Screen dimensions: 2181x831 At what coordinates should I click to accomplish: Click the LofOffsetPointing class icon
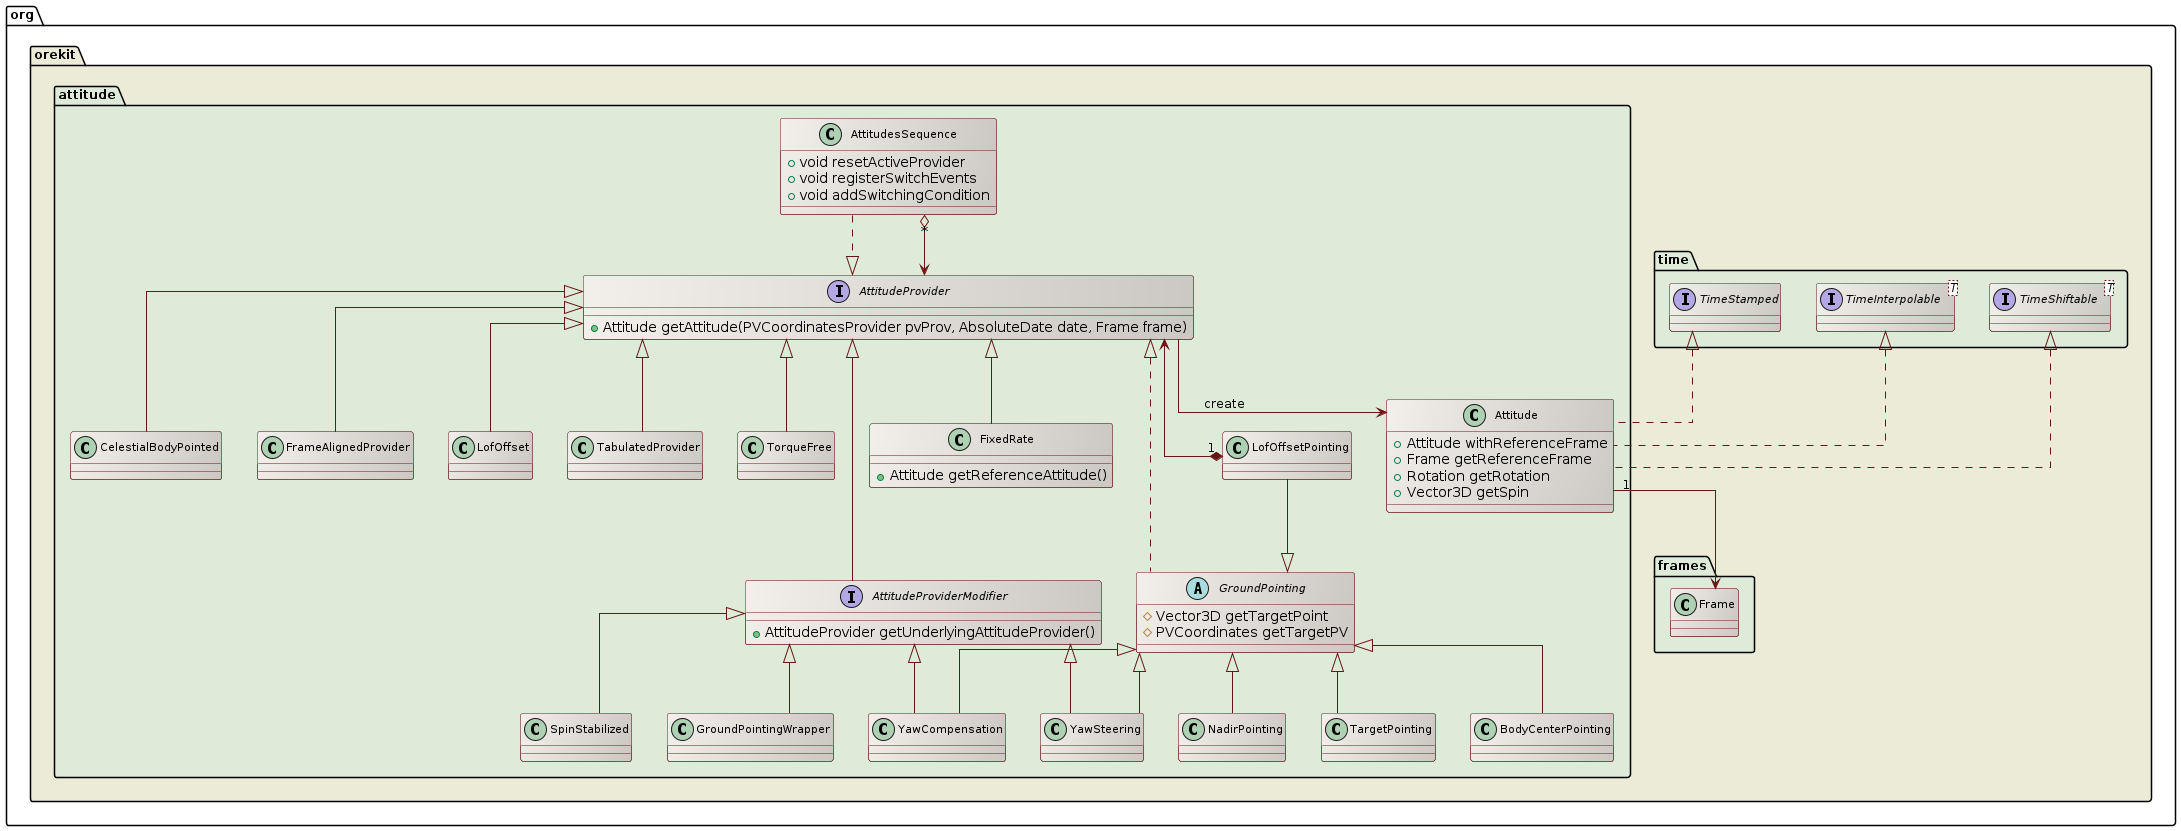coord(1238,447)
